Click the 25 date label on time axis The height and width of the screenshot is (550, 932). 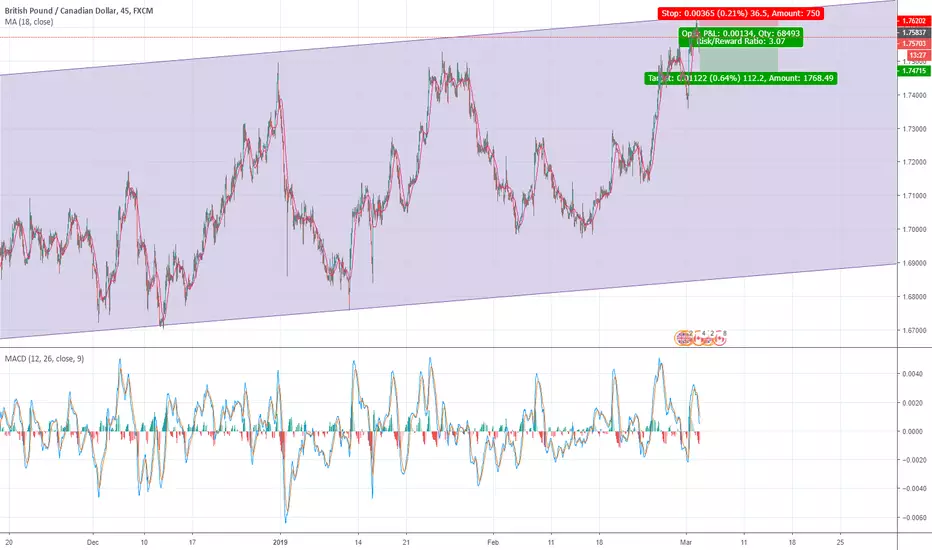(840, 542)
